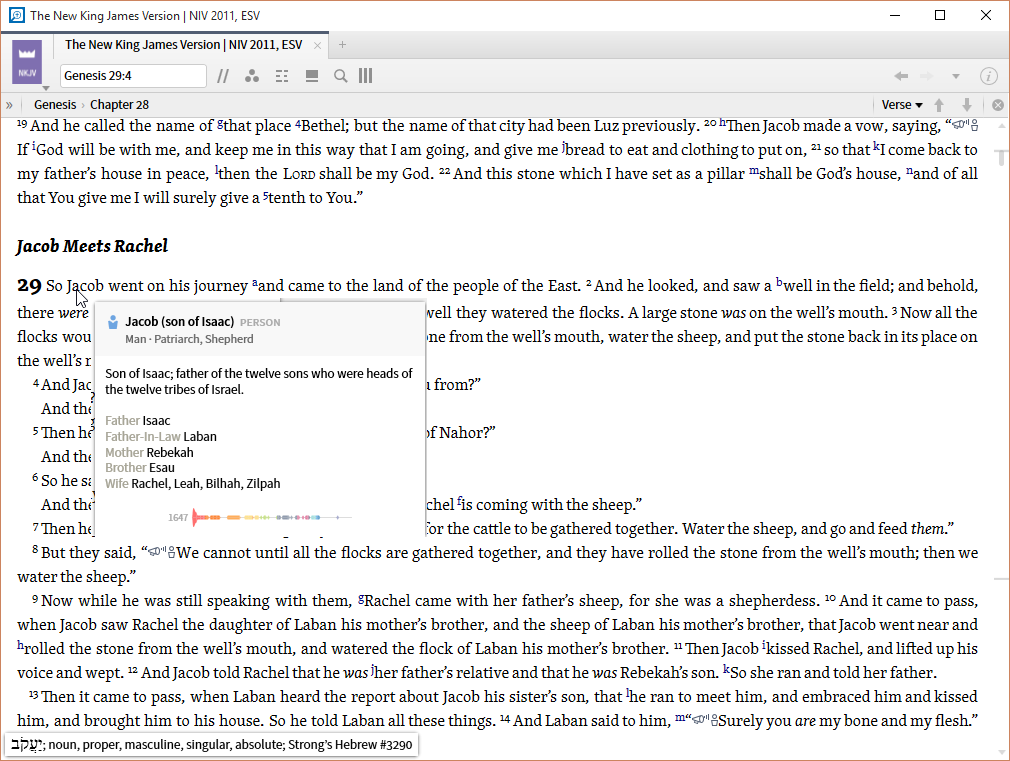Add a new tab with plus
1010x761 pixels.
tap(342, 44)
